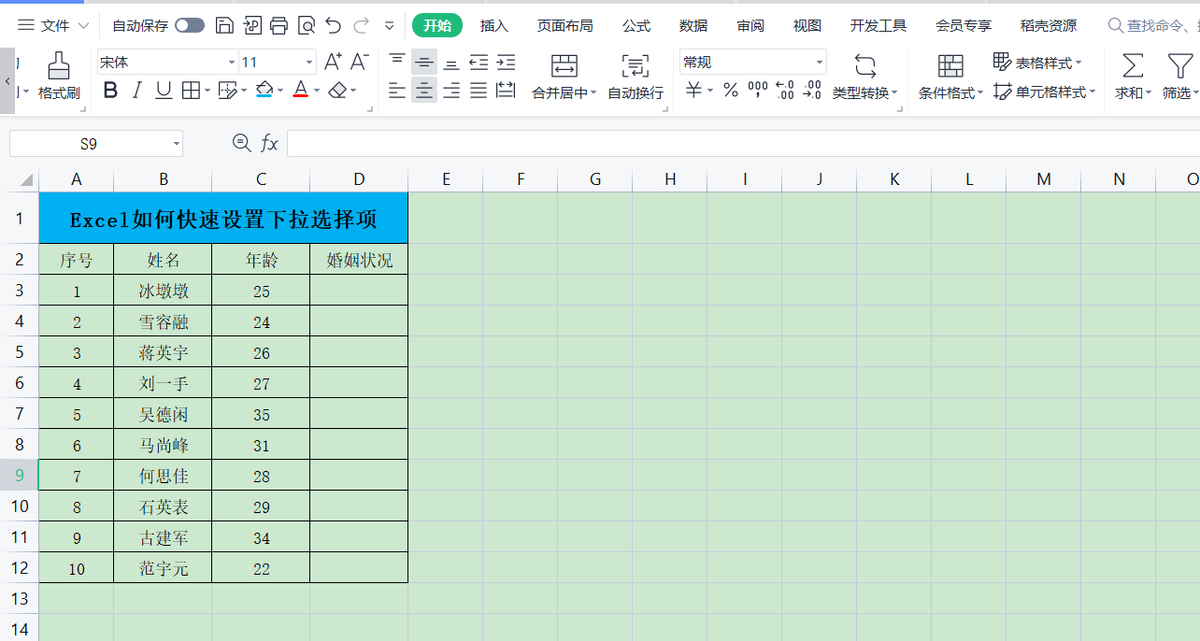This screenshot has width=1200, height=641.
Task: Switch to the 公式 tab
Action: pos(636,26)
